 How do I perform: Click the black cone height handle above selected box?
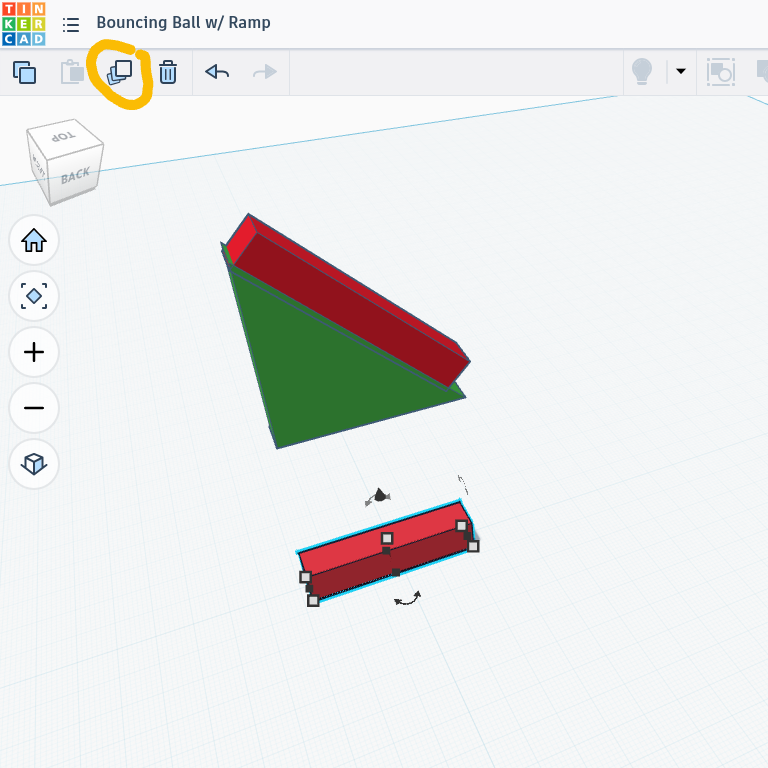(x=380, y=495)
